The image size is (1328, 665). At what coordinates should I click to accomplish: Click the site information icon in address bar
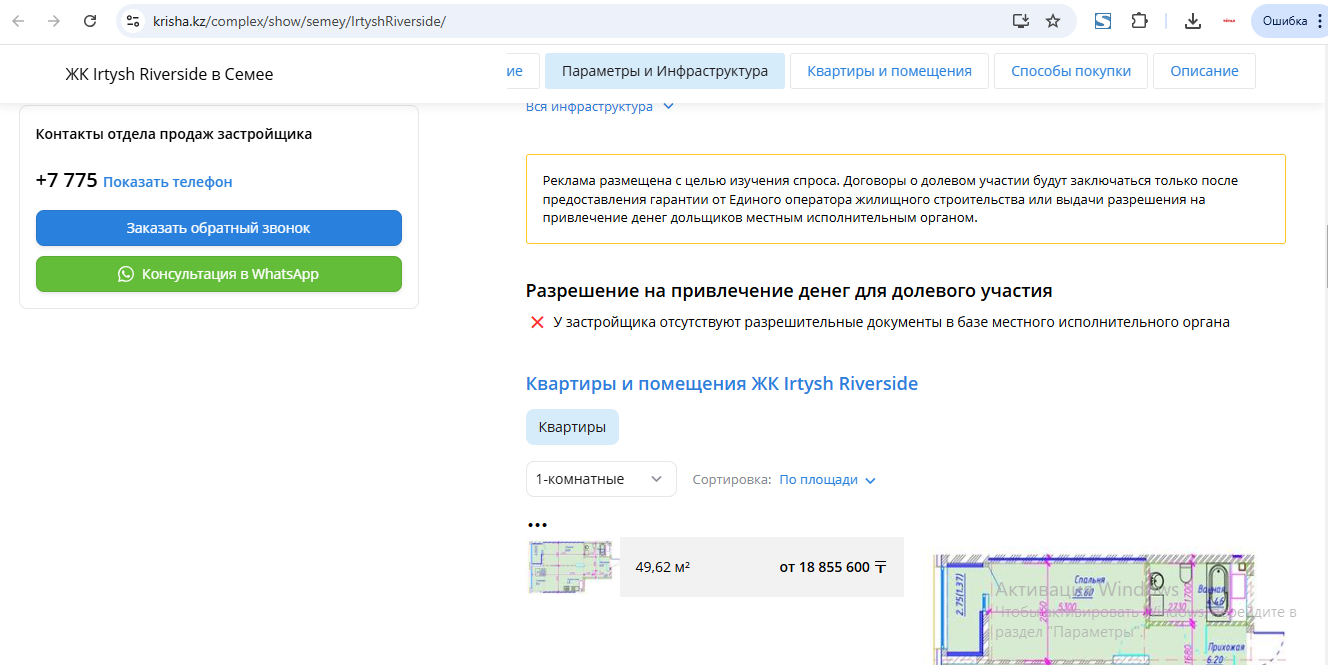click(133, 21)
